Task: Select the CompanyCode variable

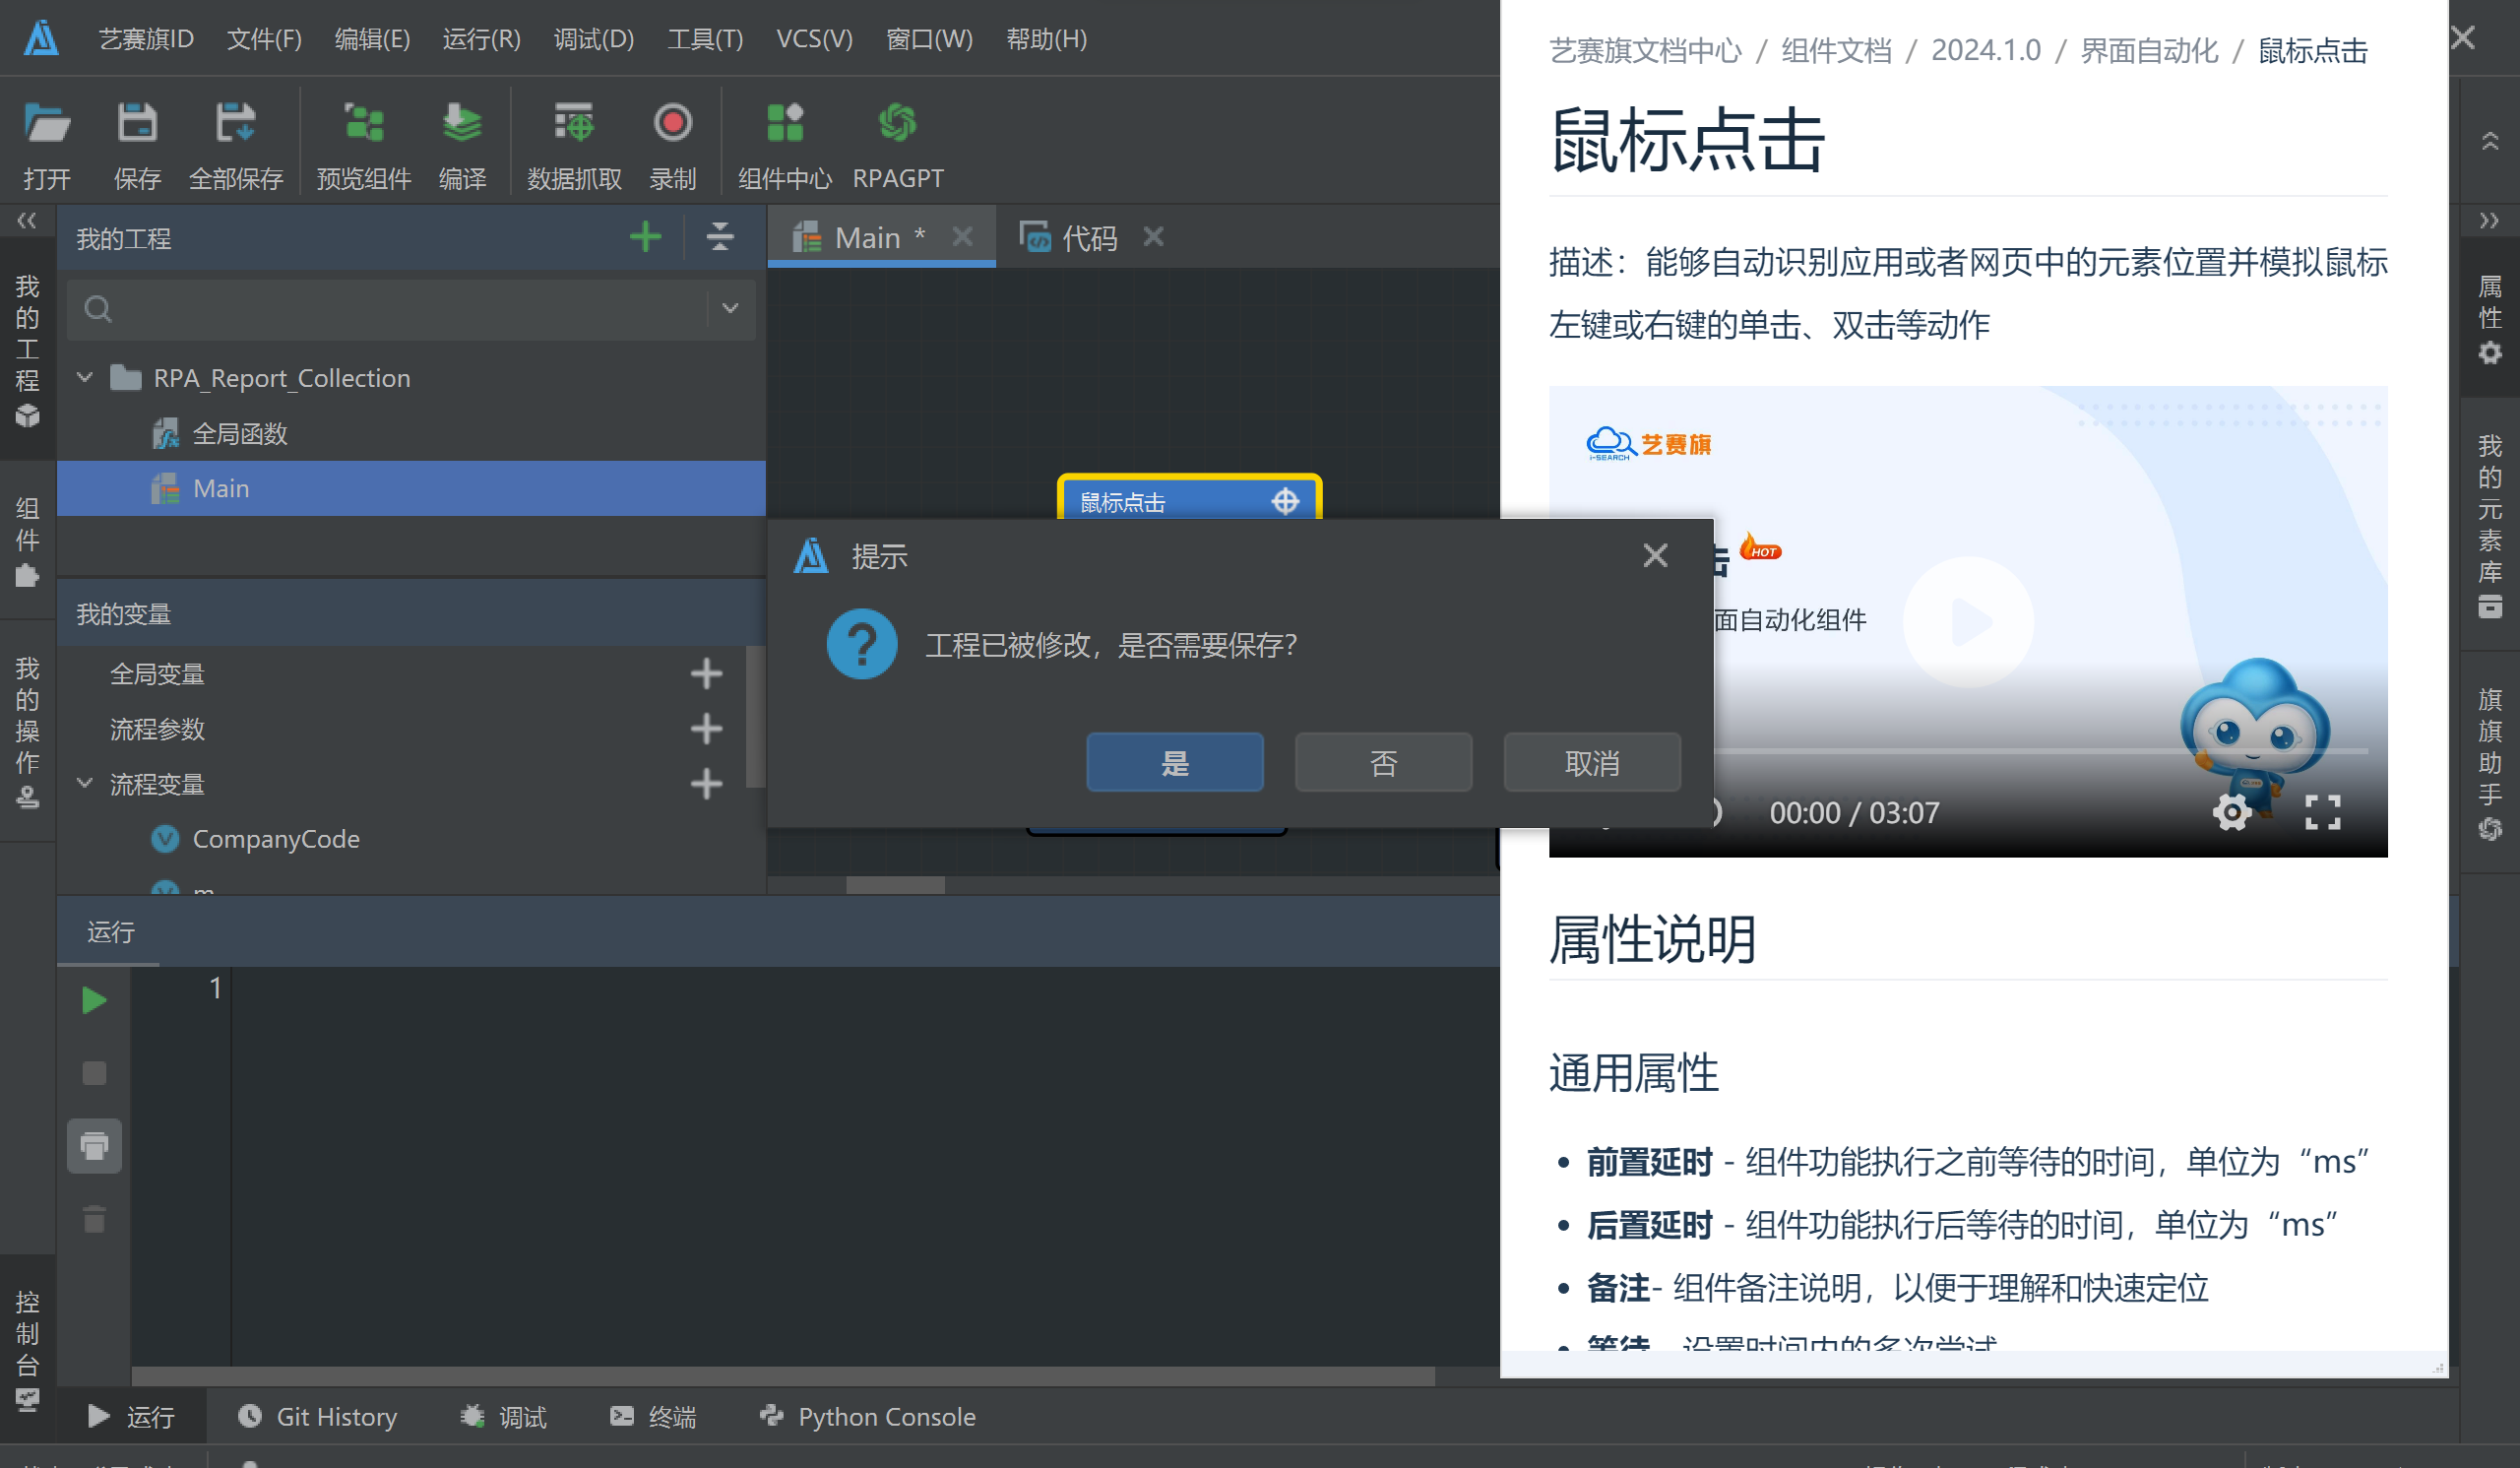Action: click(x=275, y=838)
